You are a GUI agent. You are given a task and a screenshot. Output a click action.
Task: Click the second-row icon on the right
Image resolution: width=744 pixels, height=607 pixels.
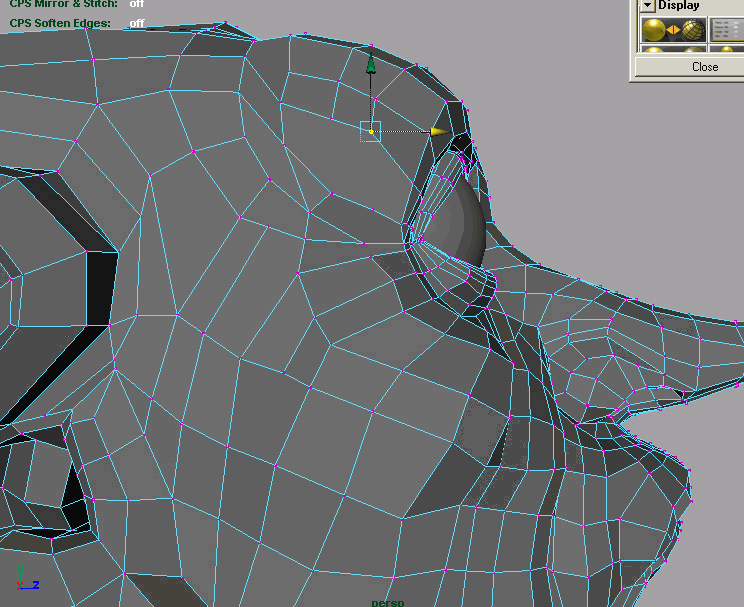pyautogui.click(x=725, y=50)
